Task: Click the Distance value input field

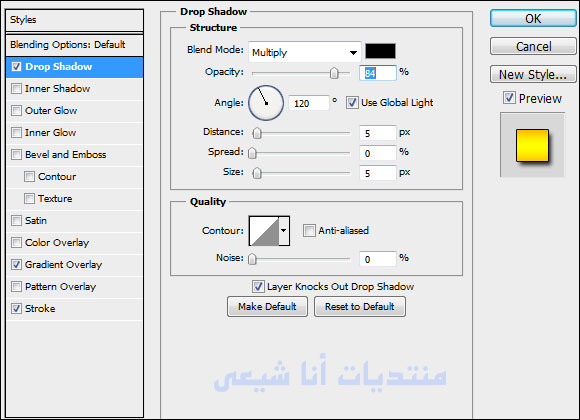Action: tap(377, 133)
